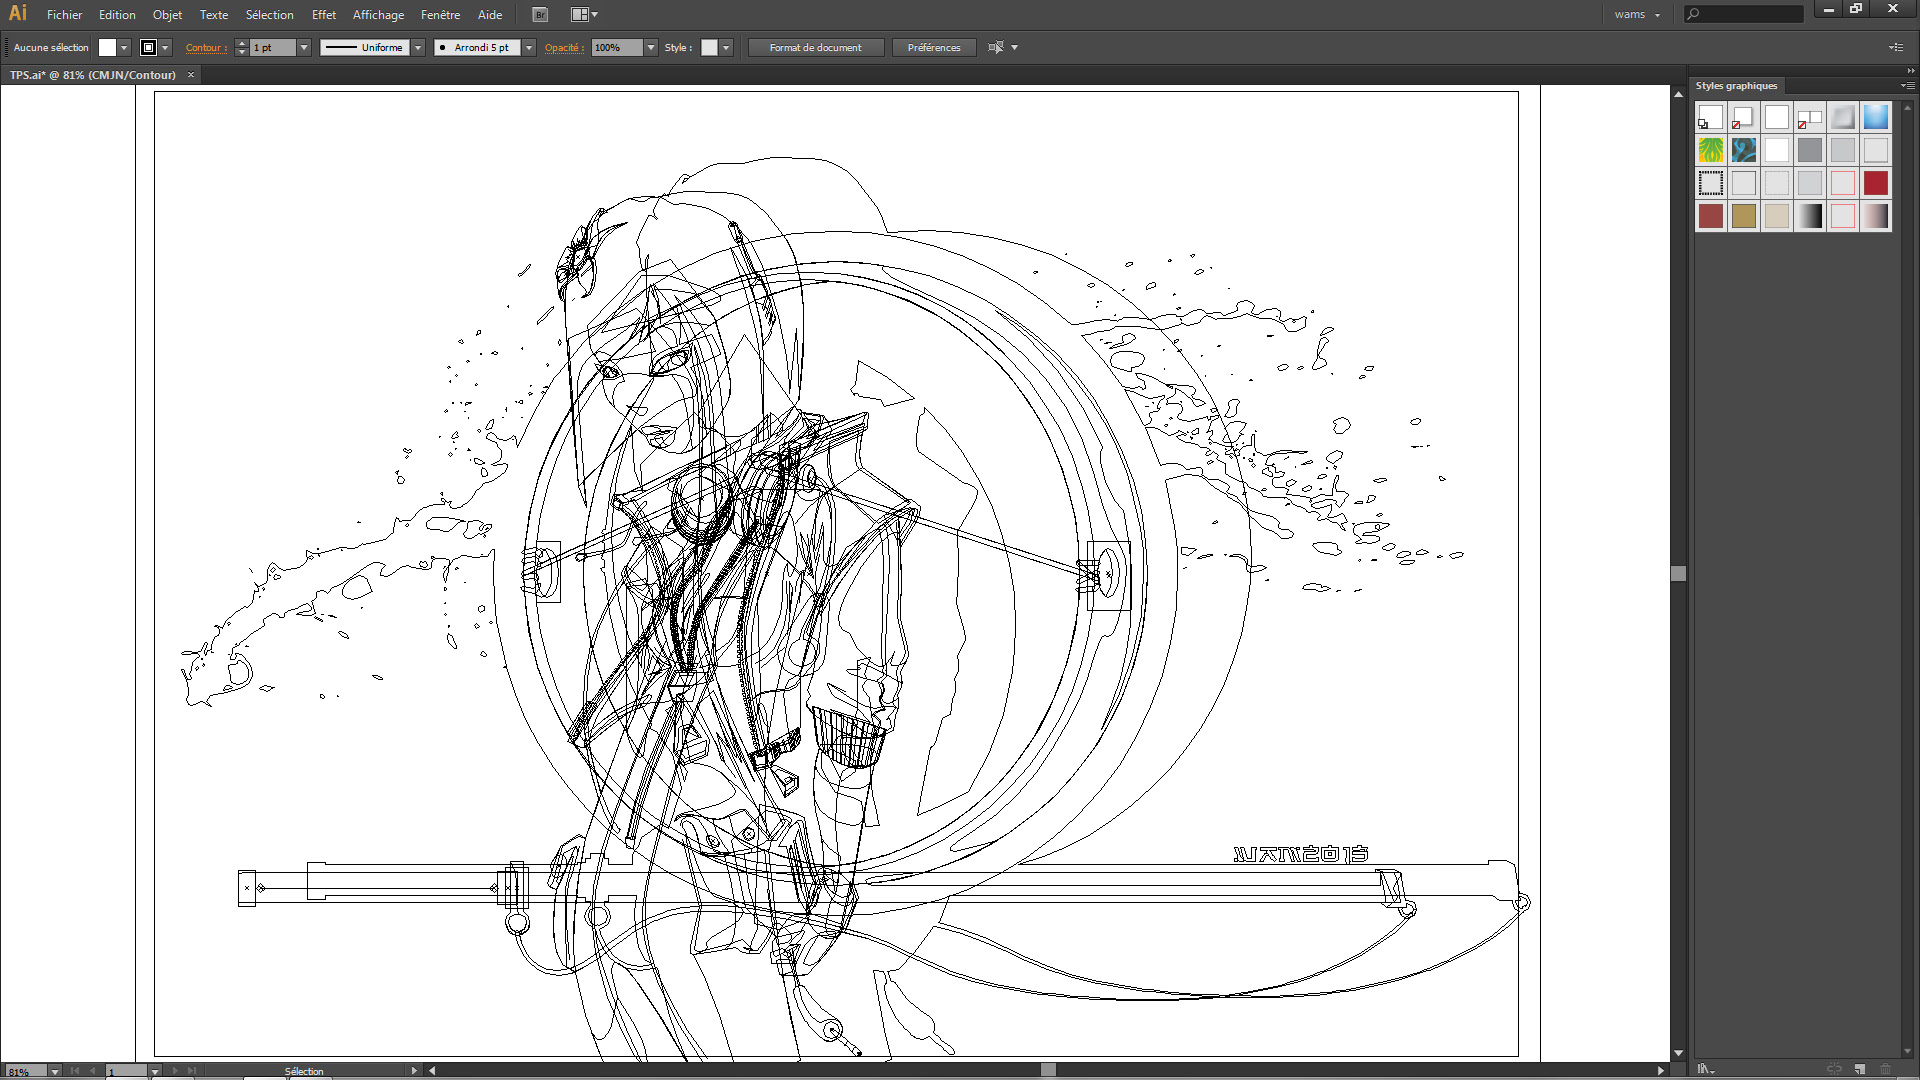1920x1080 pixels.
Task: Select the solid red graphic style swatch
Action: [1875, 183]
